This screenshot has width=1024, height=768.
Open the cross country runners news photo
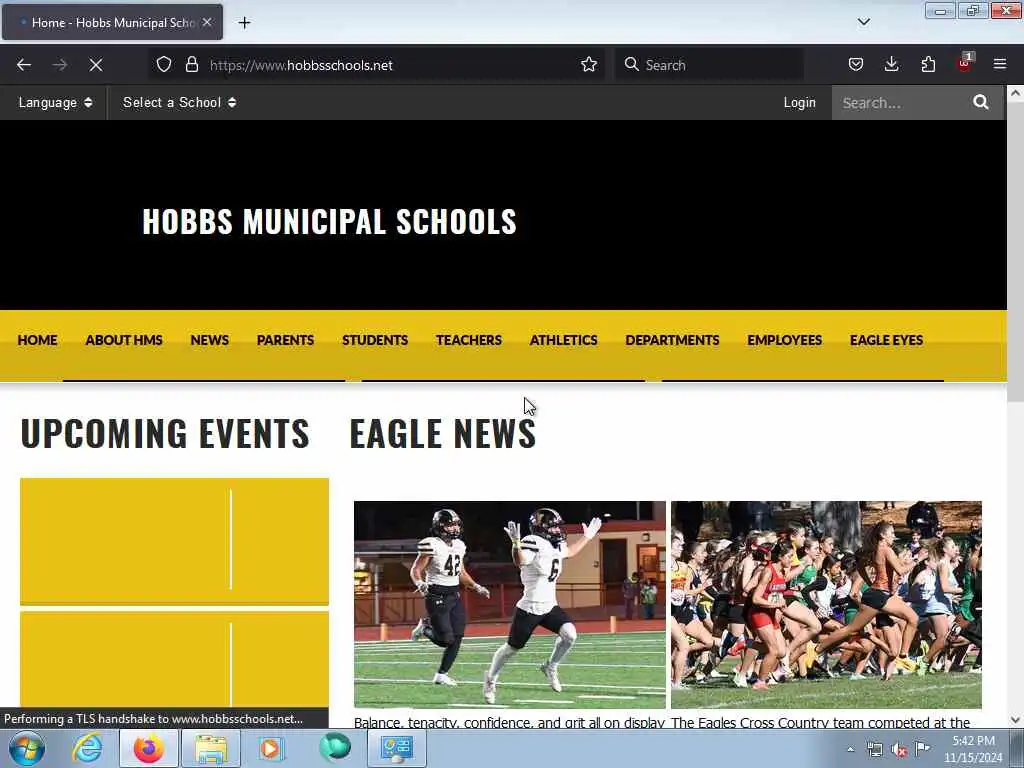pos(826,604)
